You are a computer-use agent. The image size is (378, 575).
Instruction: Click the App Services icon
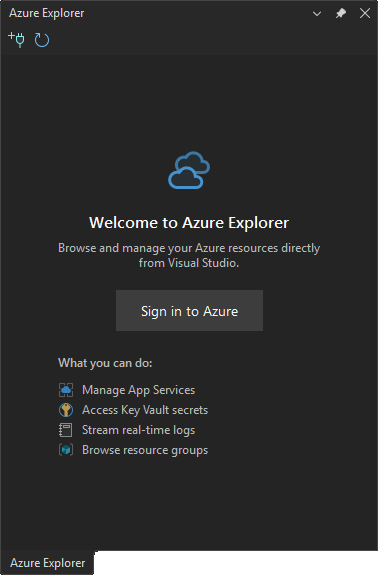point(66,390)
